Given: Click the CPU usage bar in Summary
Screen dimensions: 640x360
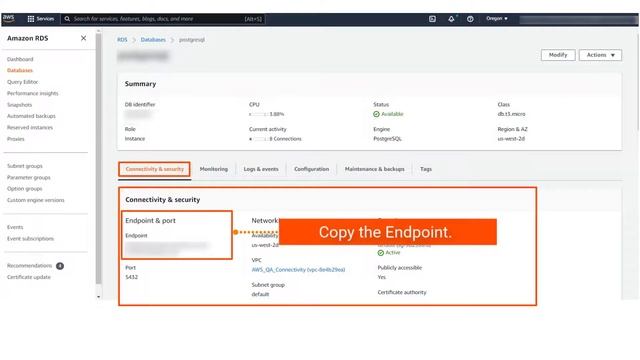Looking at the screenshot, I should 258,114.
